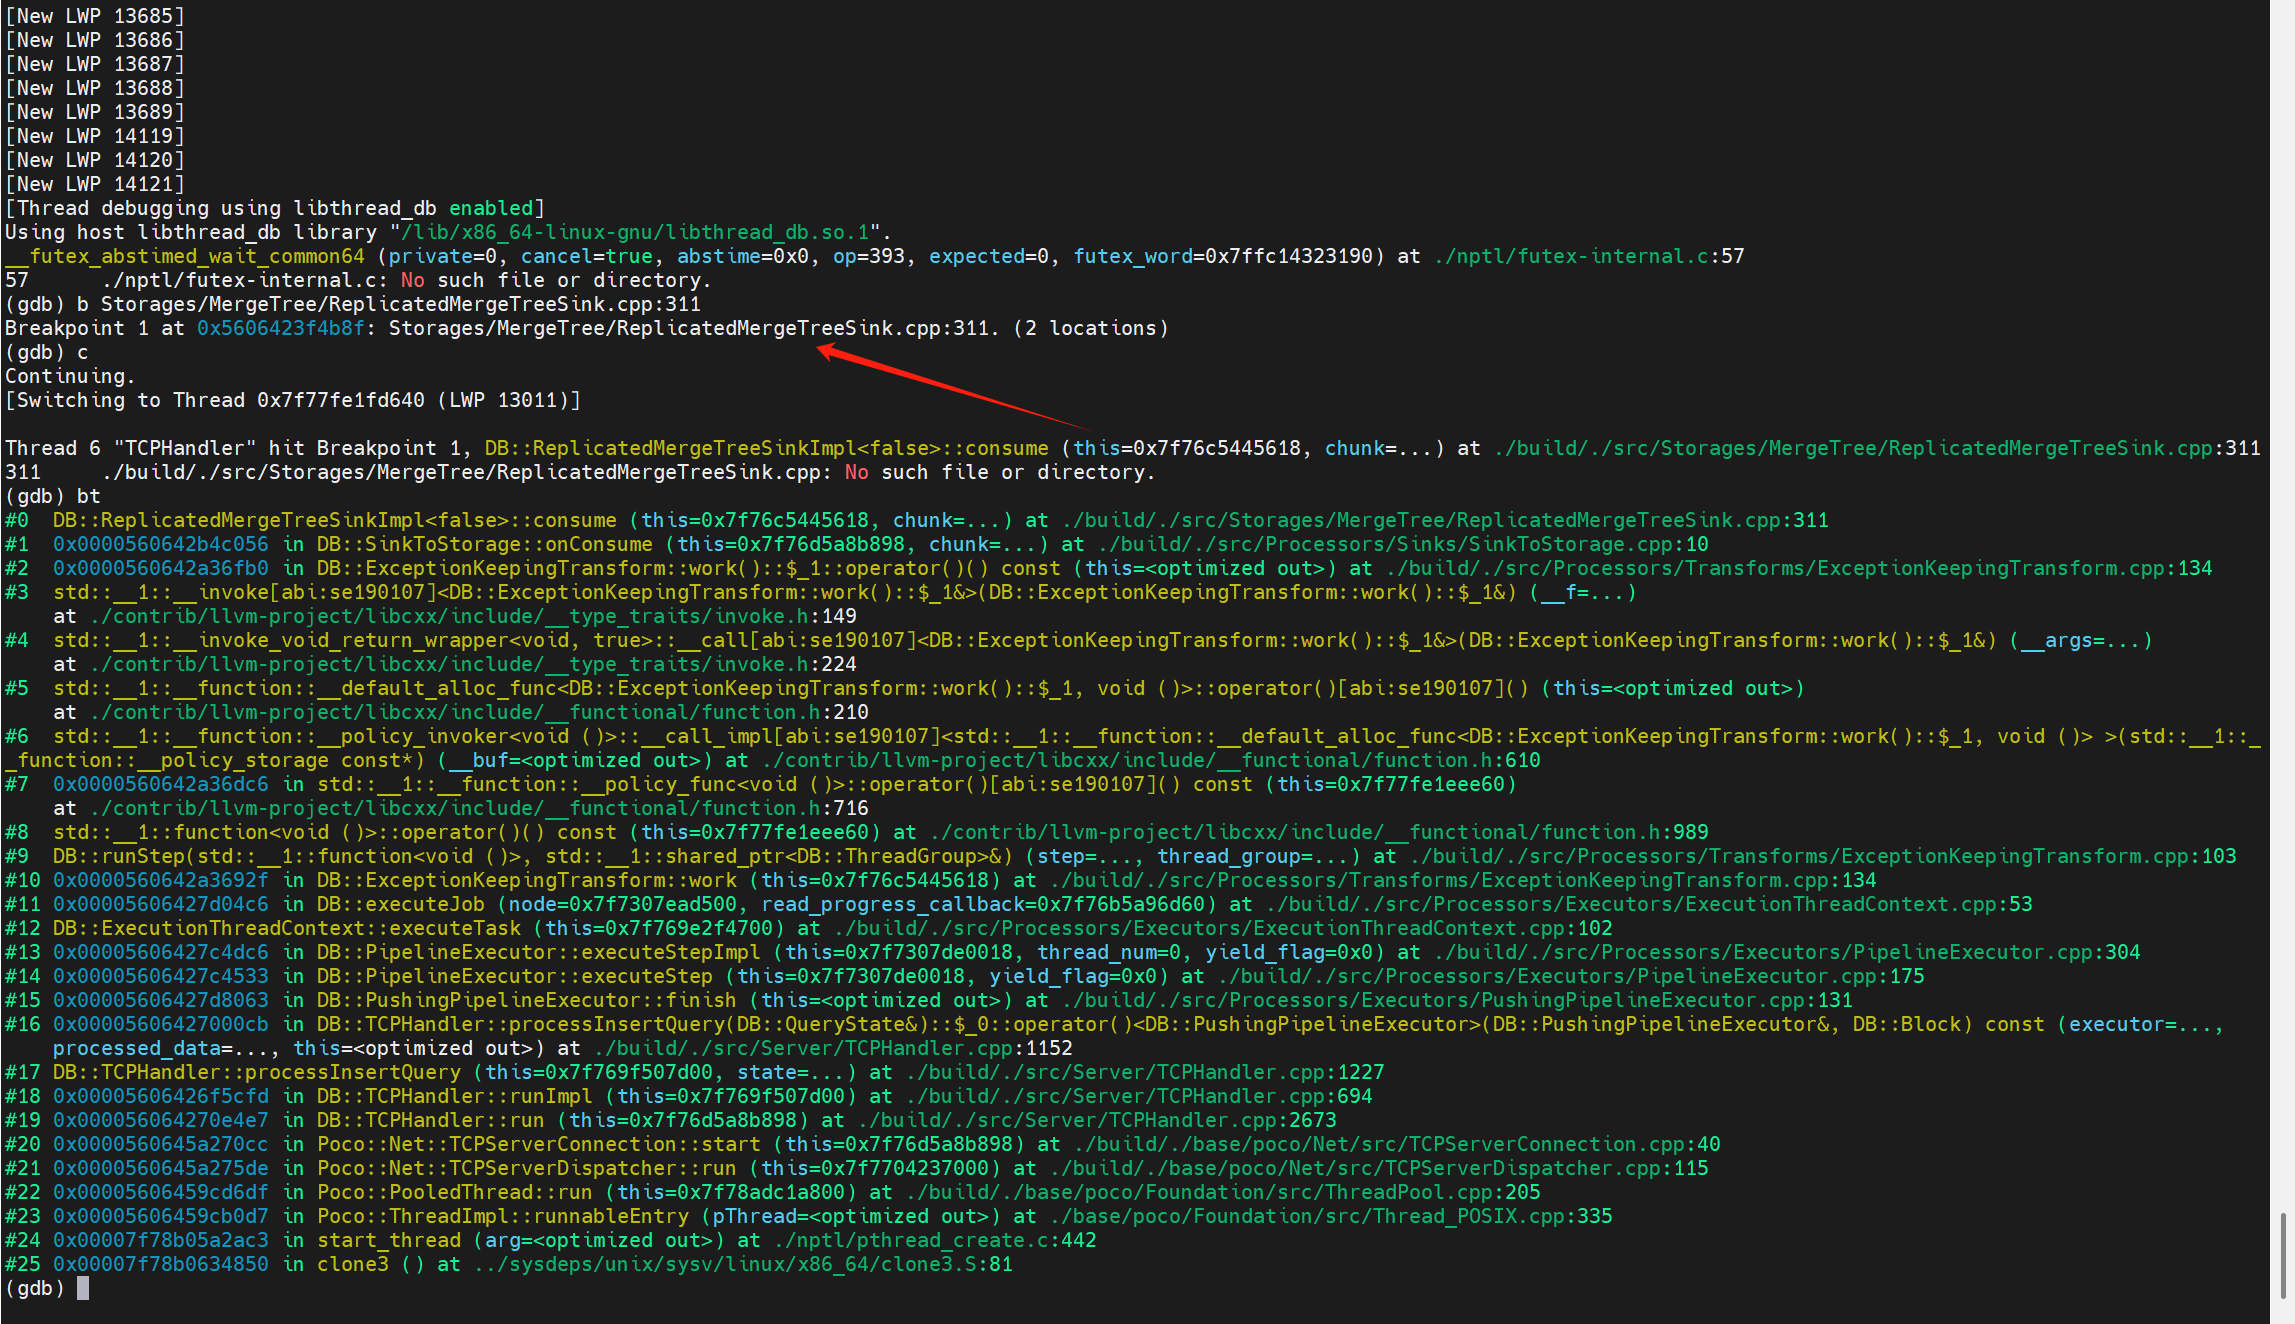The image size is (2295, 1324).
Task: Click frame #1 address 0x0000560642b4c056
Action: (161, 544)
